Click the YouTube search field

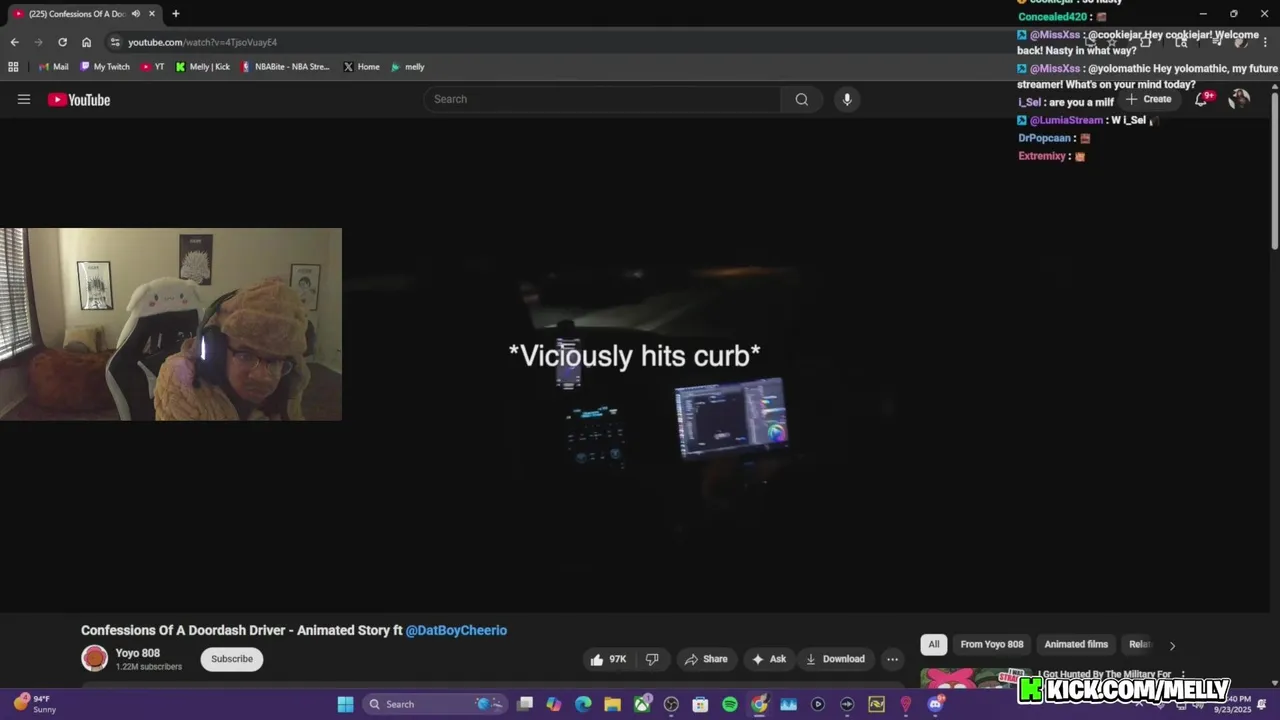point(602,99)
